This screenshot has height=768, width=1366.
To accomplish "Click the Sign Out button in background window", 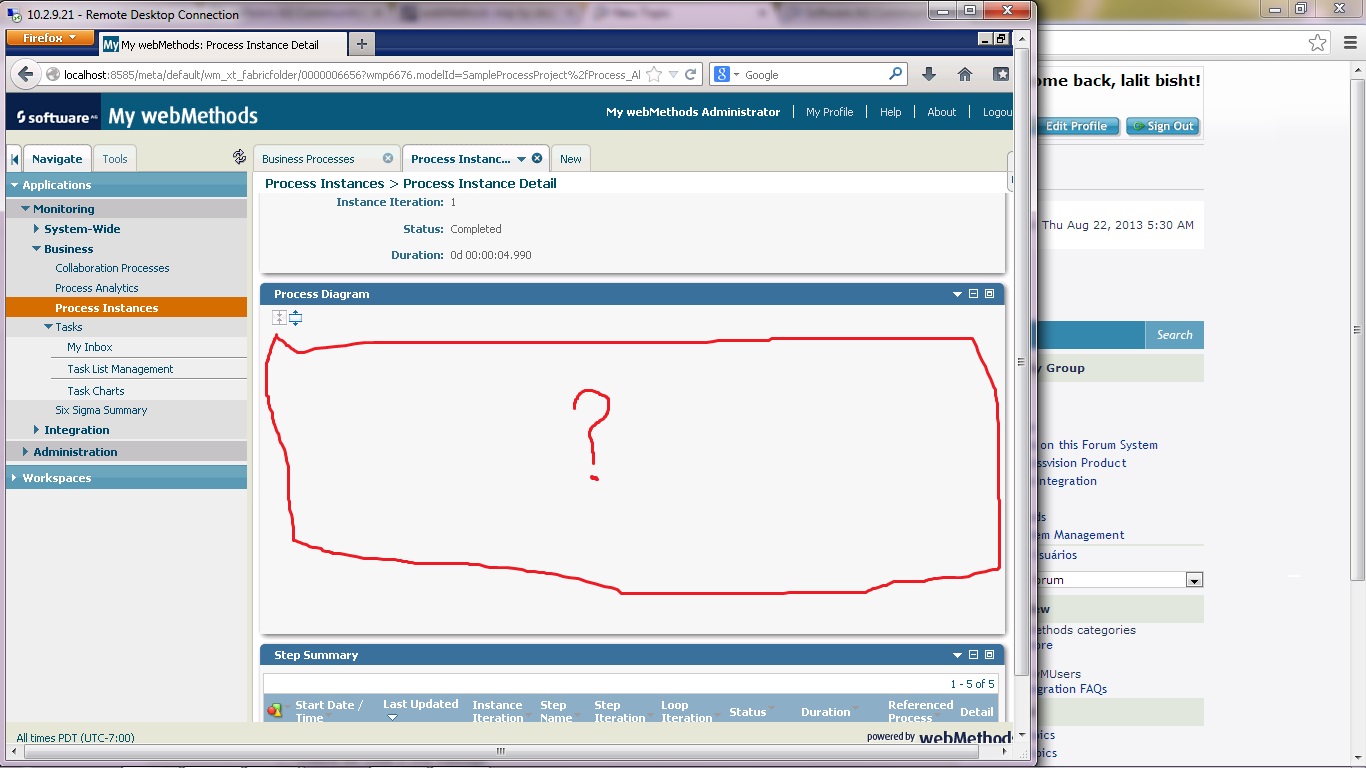I will (1162, 126).
